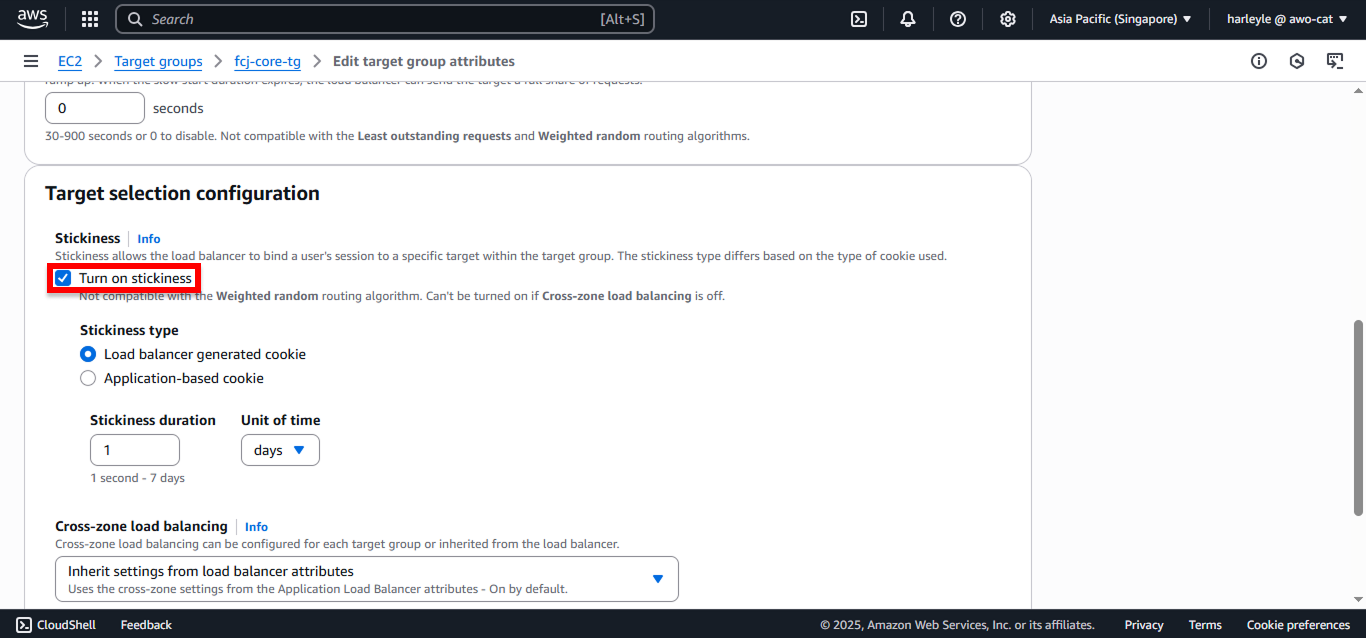The height and width of the screenshot is (638, 1366).
Task: Open the notifications bell
Action: point(908,19)
